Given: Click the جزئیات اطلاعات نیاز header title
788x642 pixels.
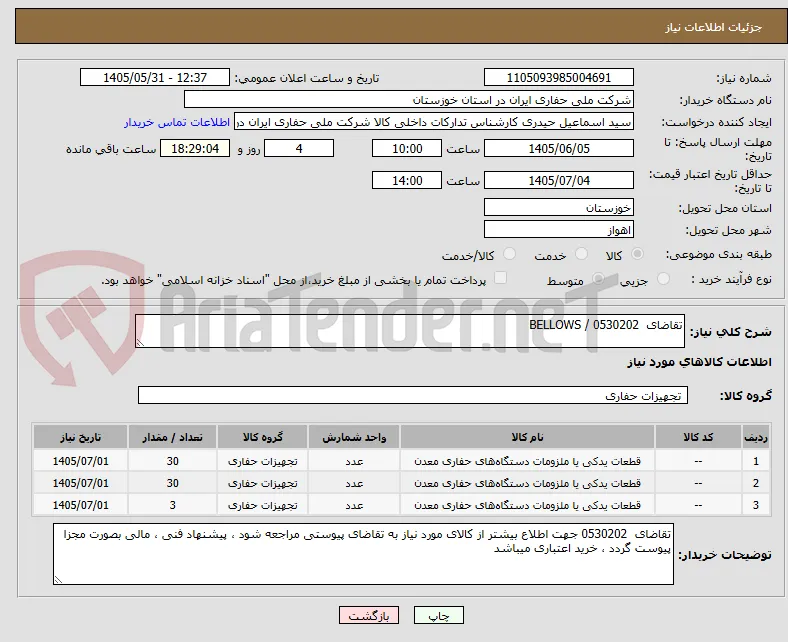Looking at the screenshot, I should click(x=713, y=27).
